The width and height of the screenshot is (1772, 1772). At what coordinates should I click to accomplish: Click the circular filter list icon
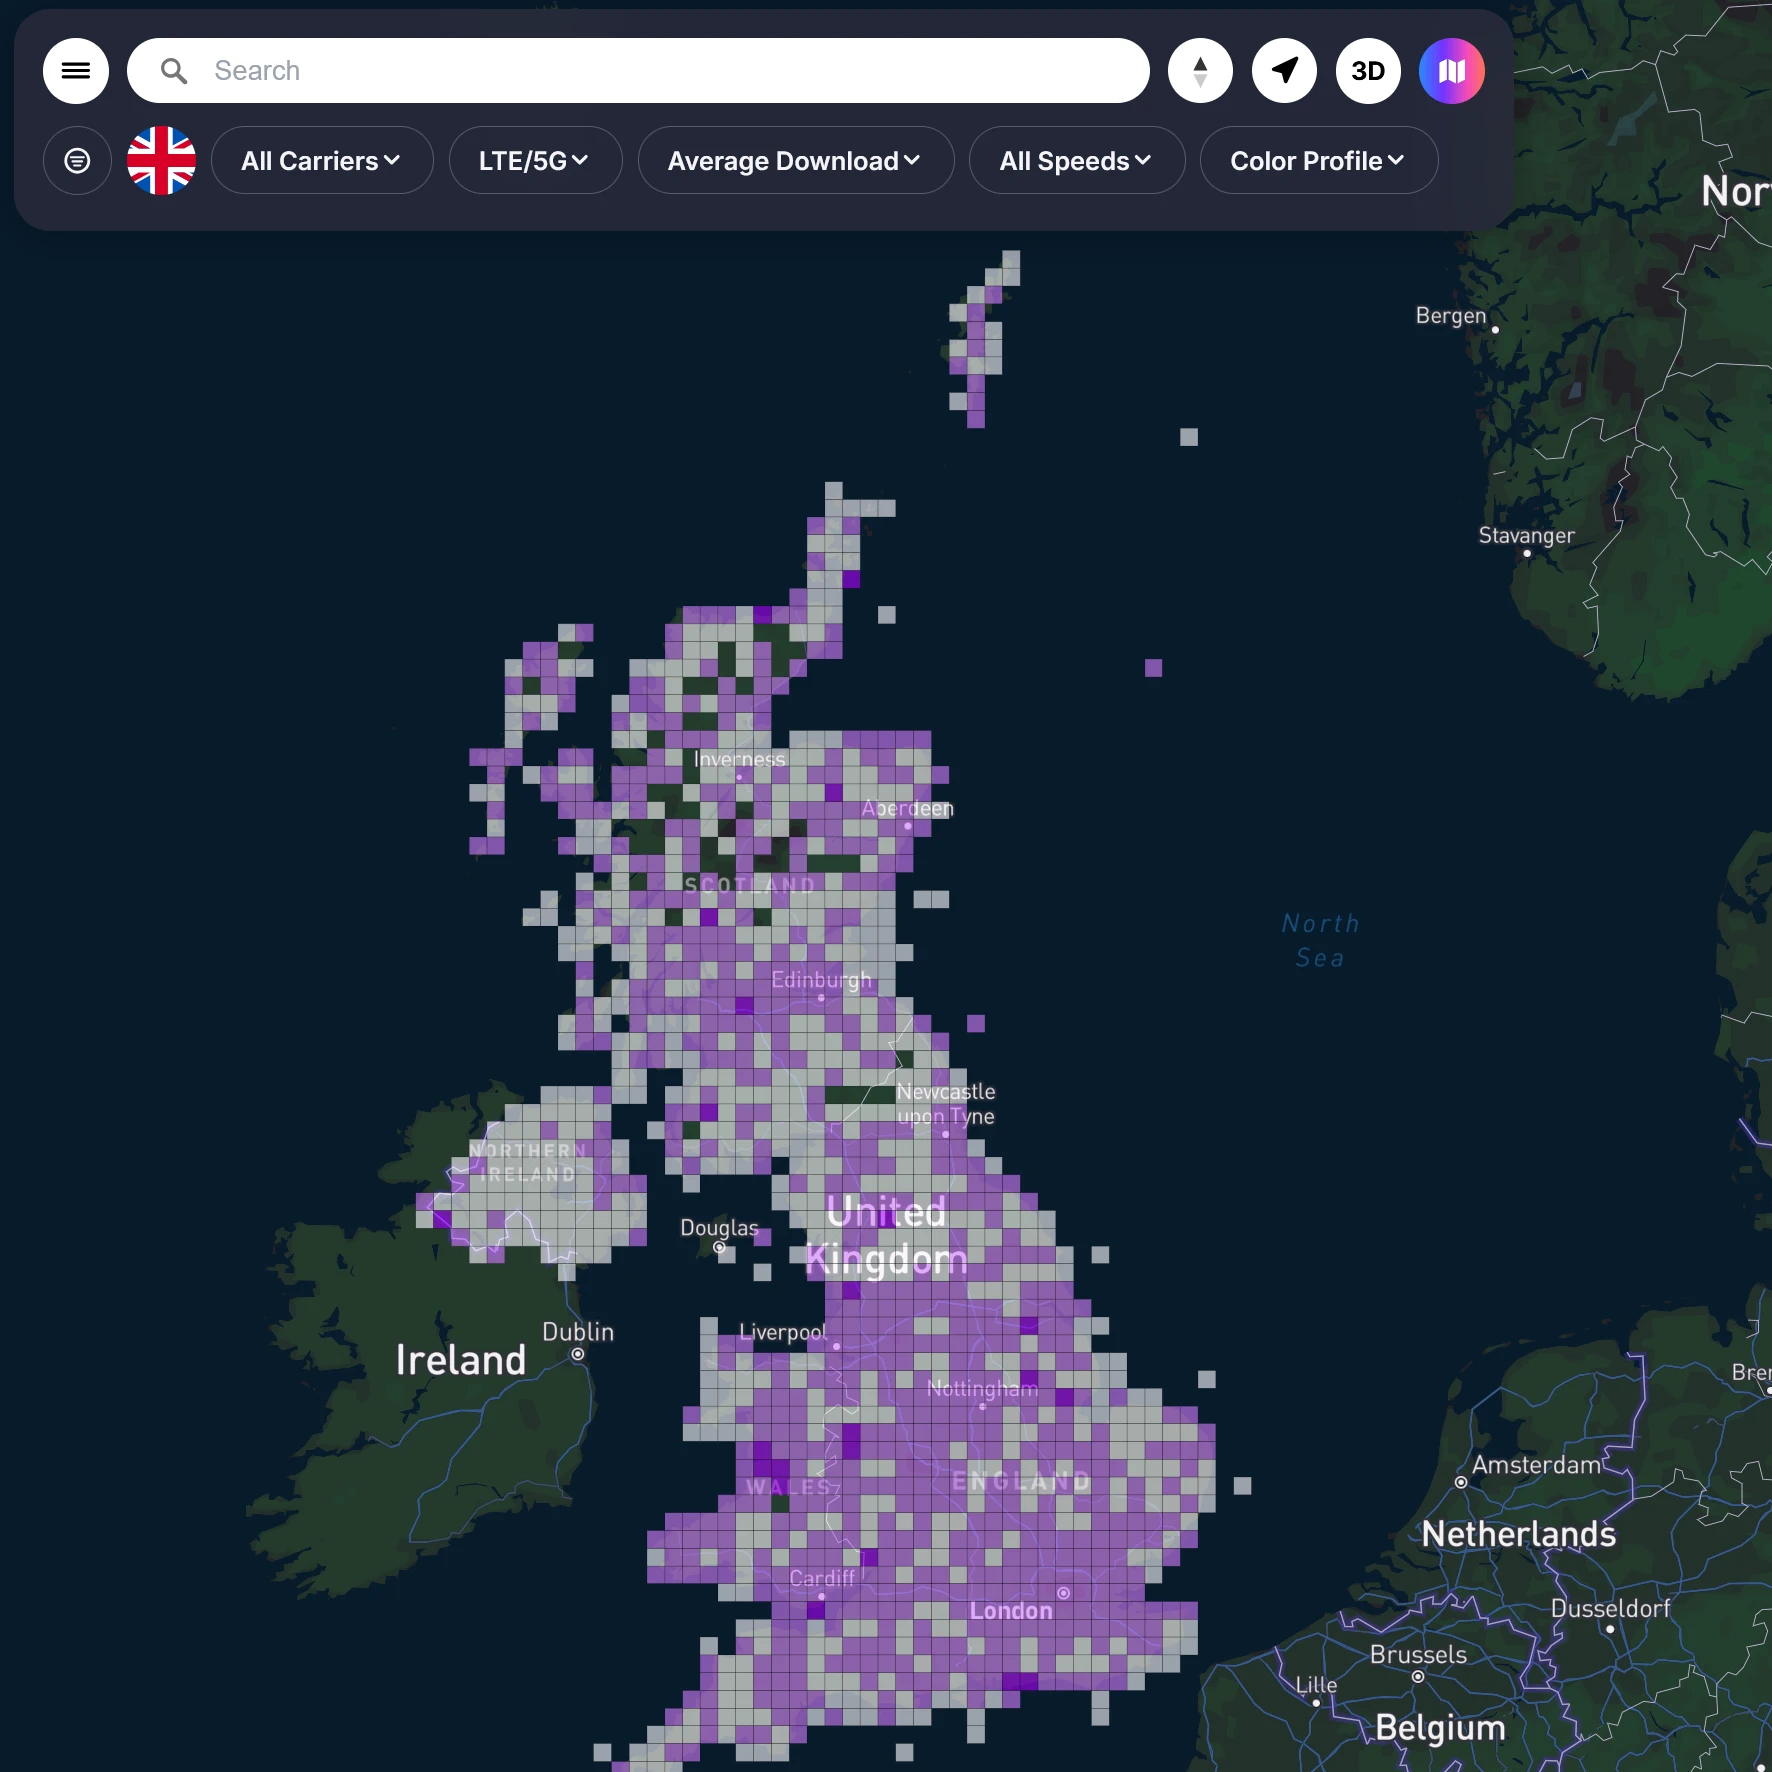pos(77,161)
